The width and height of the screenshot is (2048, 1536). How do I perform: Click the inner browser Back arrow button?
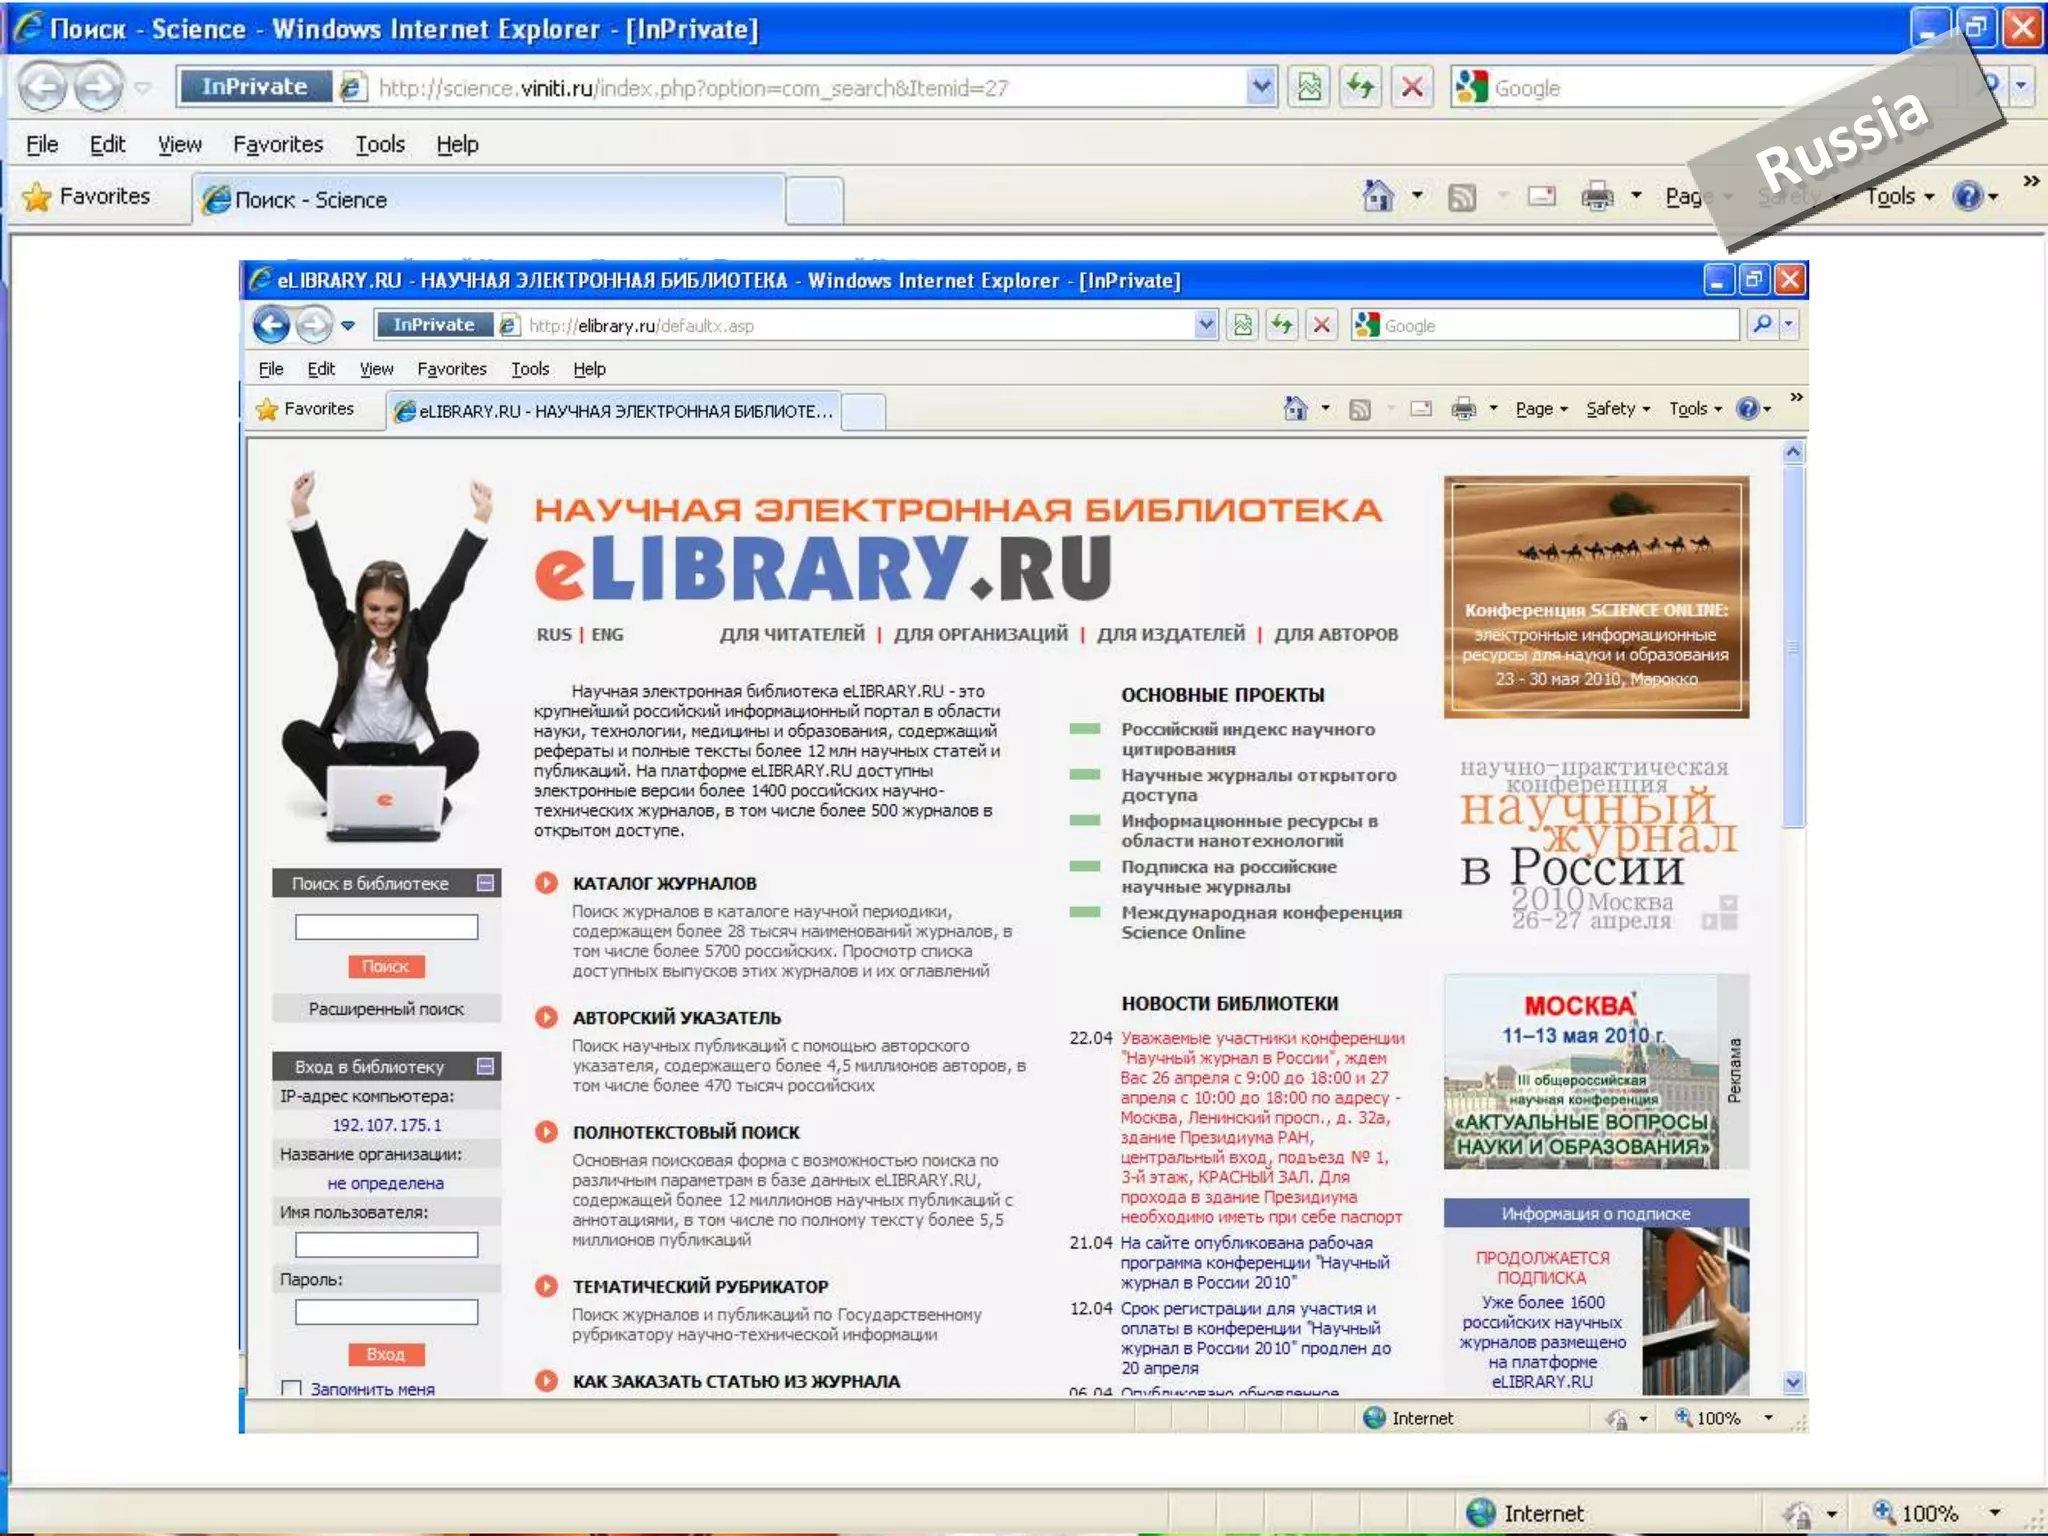pos(271,325)
